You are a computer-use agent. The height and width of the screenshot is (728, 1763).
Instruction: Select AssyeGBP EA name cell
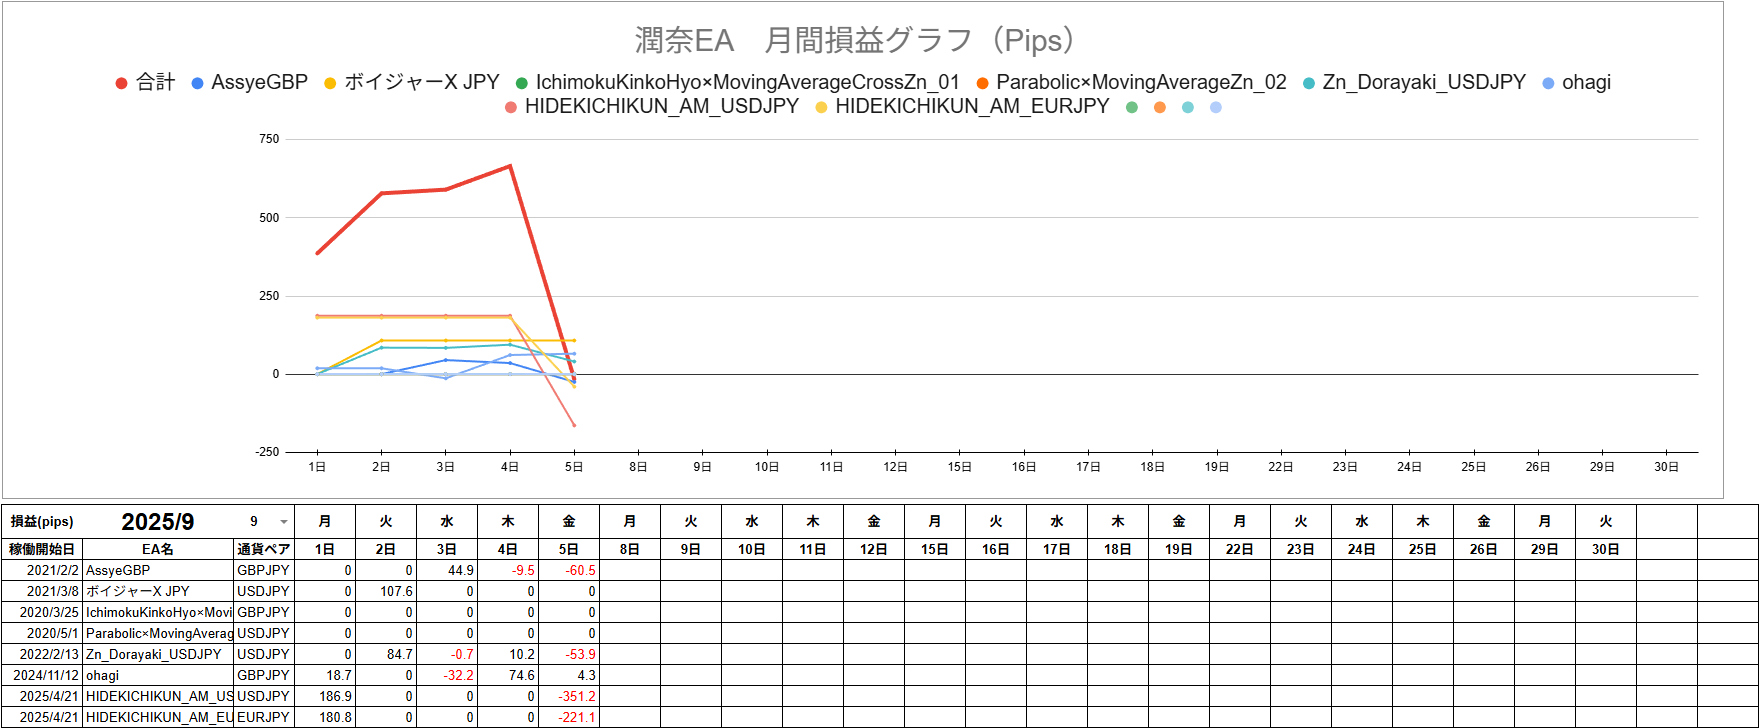(x=158, y=570)
